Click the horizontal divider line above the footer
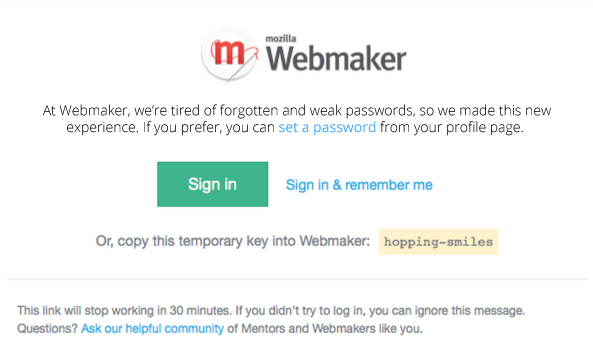This screenshot has height=360, width=593. (297, 279)
